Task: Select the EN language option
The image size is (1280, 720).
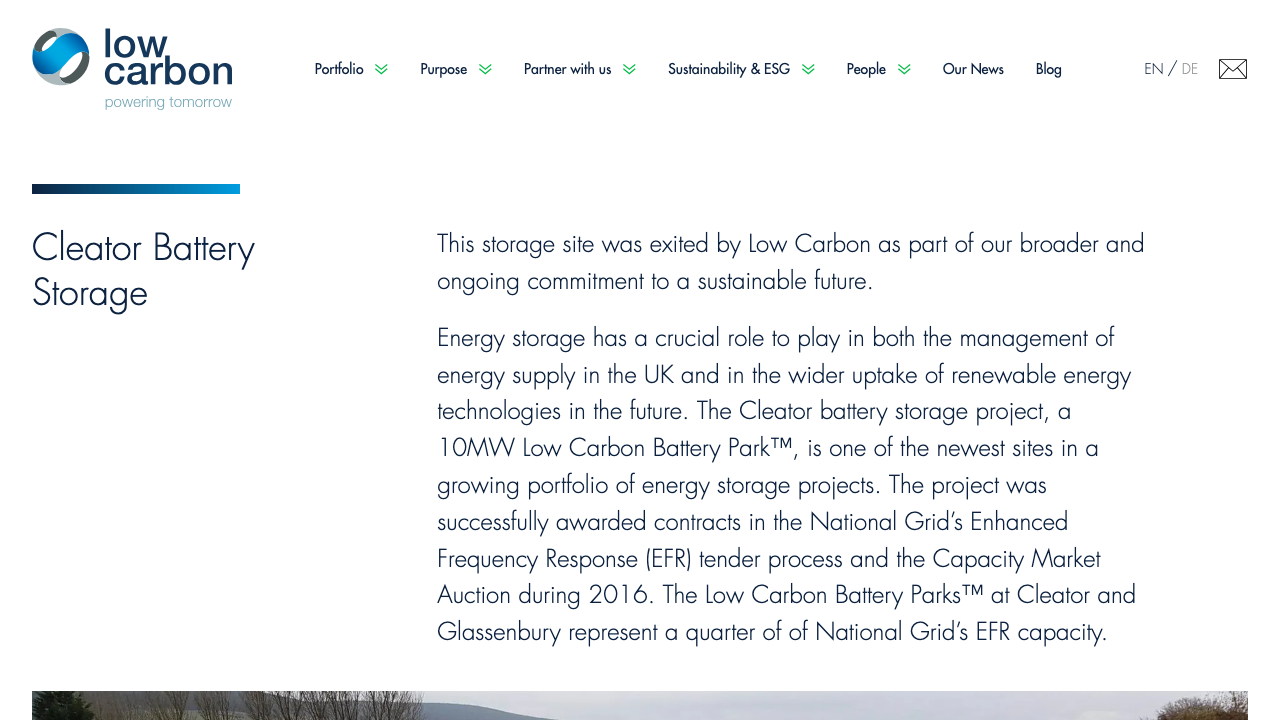Action: pyautogui.click(x=1154, y=68)
